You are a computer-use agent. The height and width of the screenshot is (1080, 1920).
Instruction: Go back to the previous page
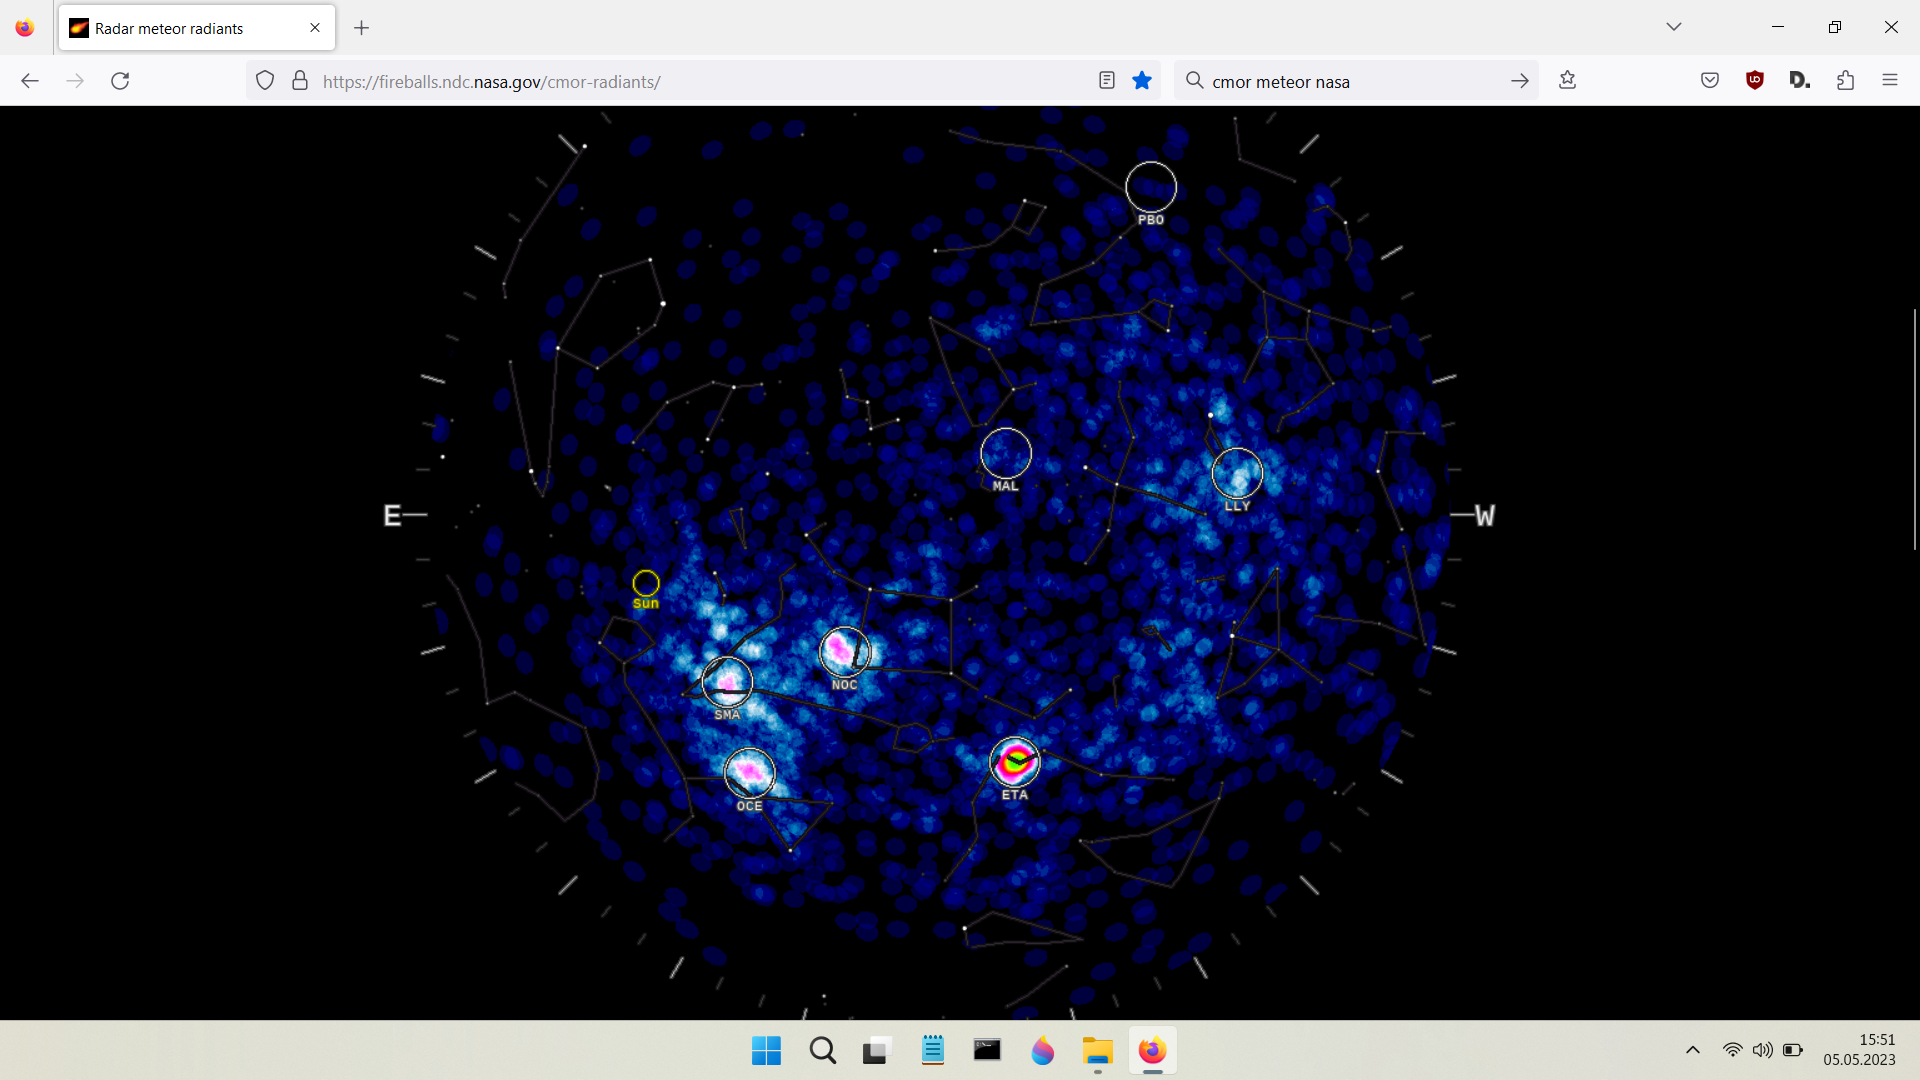coord(30,81)
